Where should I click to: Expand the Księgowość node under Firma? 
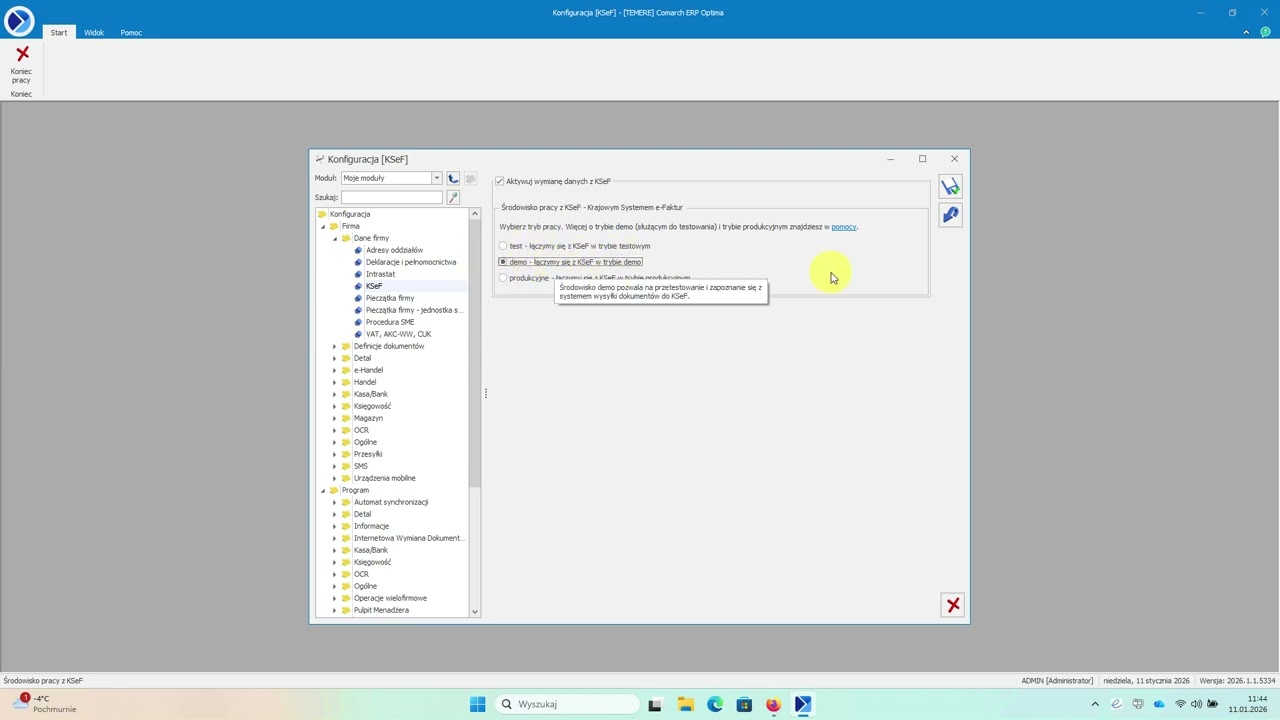(335, 406)
